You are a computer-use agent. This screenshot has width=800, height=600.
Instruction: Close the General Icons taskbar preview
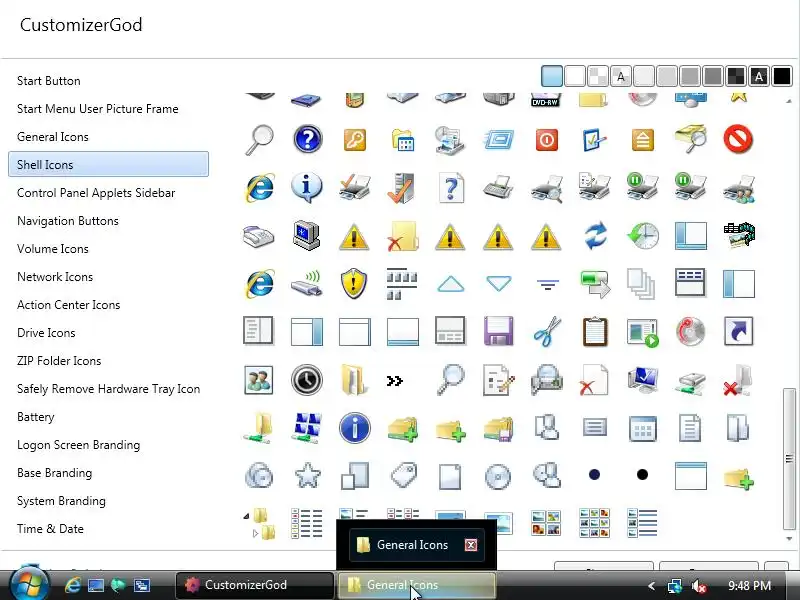(x=470, y=545)
